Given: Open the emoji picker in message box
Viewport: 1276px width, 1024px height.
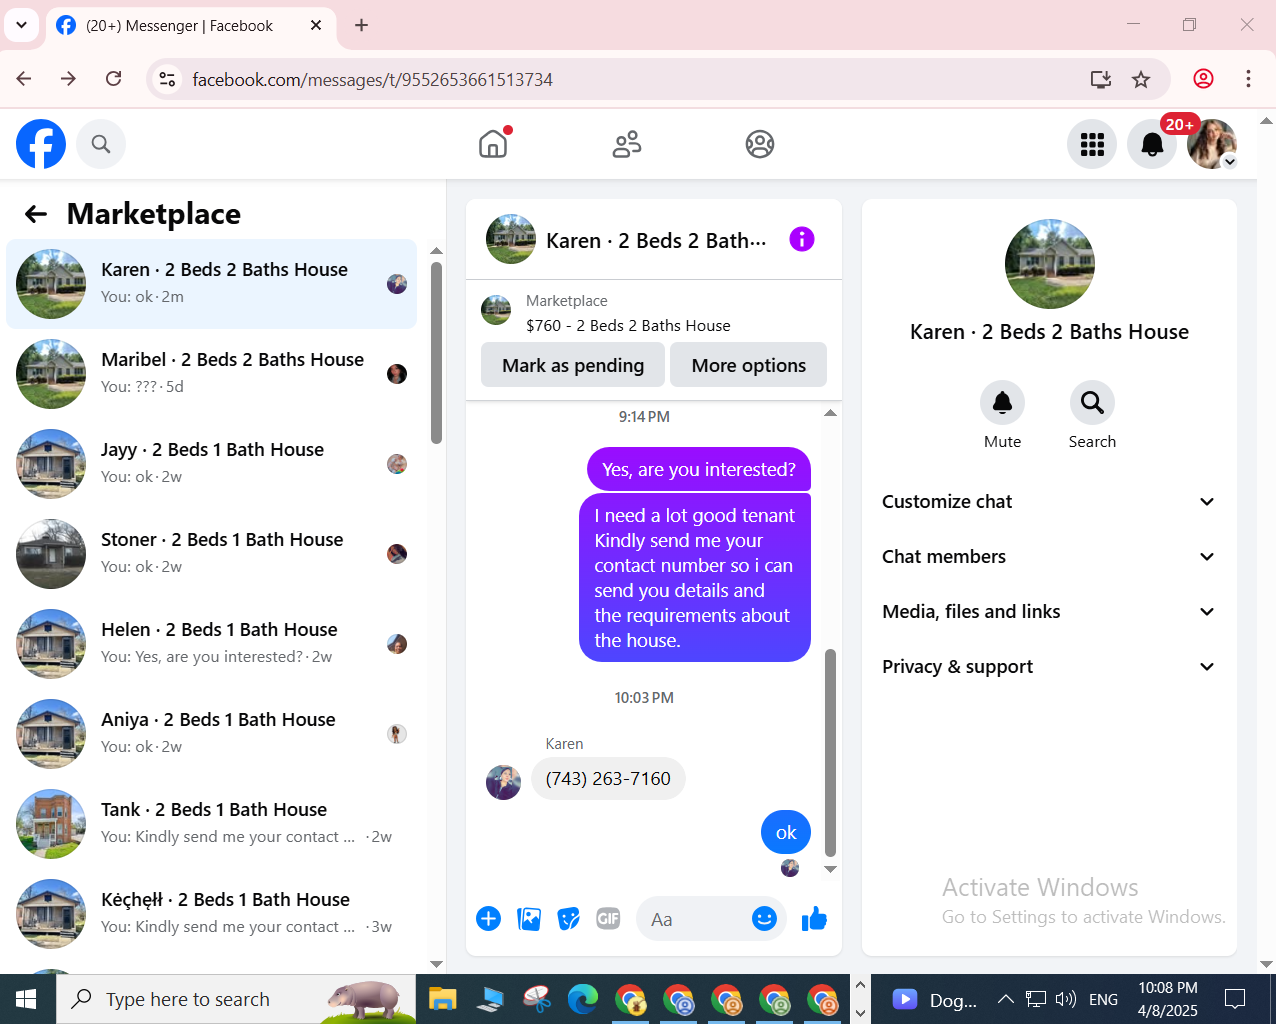Looking at the screenshot, I should click(764, 919).
